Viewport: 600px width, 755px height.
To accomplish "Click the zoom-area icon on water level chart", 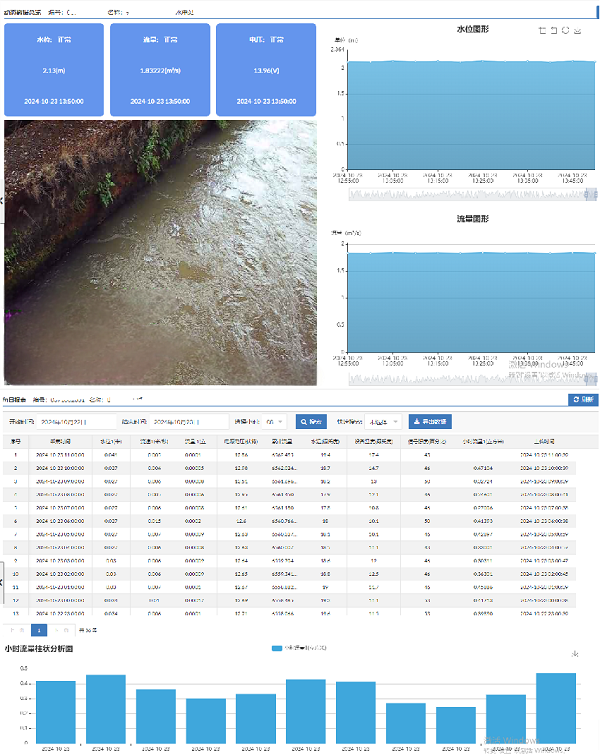I will 541,31.
